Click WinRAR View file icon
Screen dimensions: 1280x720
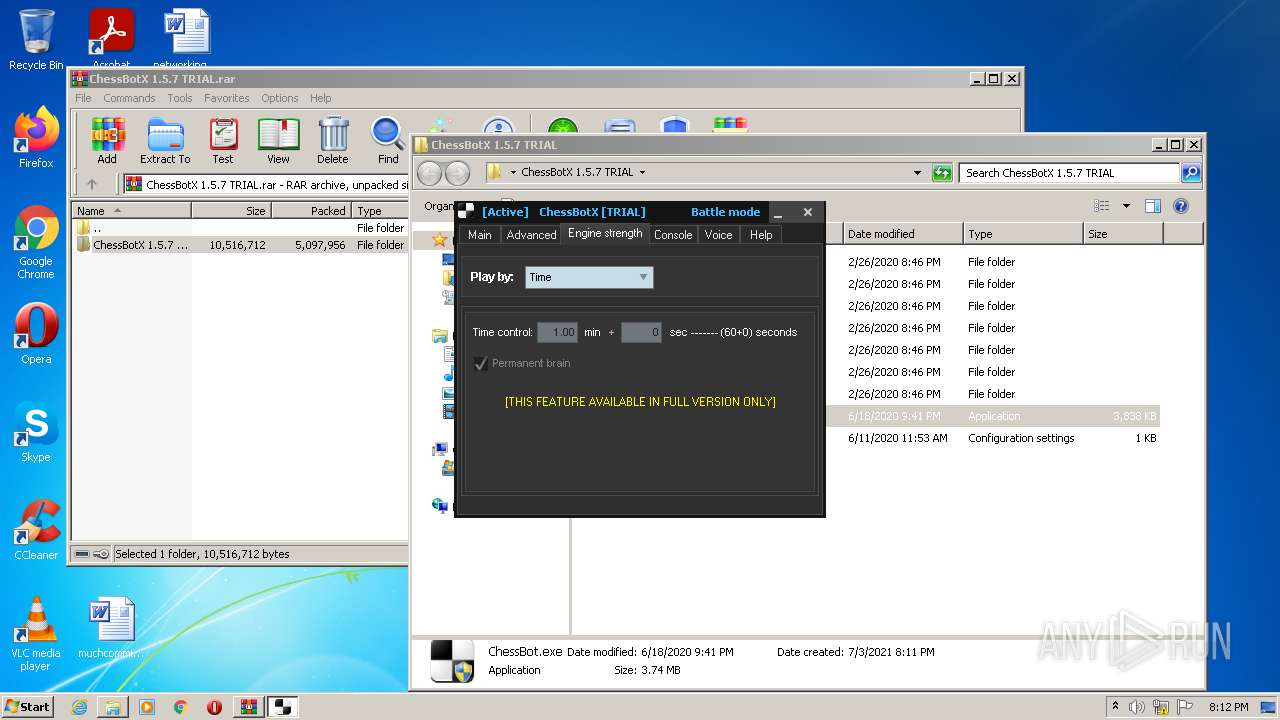[278, 140]
